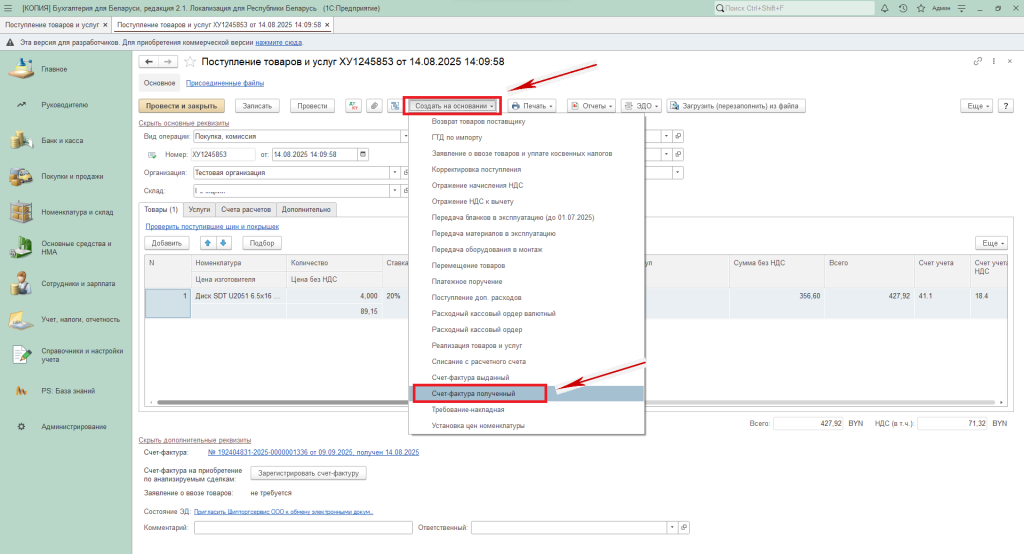Screen dimensions: 1024x554
Task: Move row up with blue arrow
Action: click(208, 243)
